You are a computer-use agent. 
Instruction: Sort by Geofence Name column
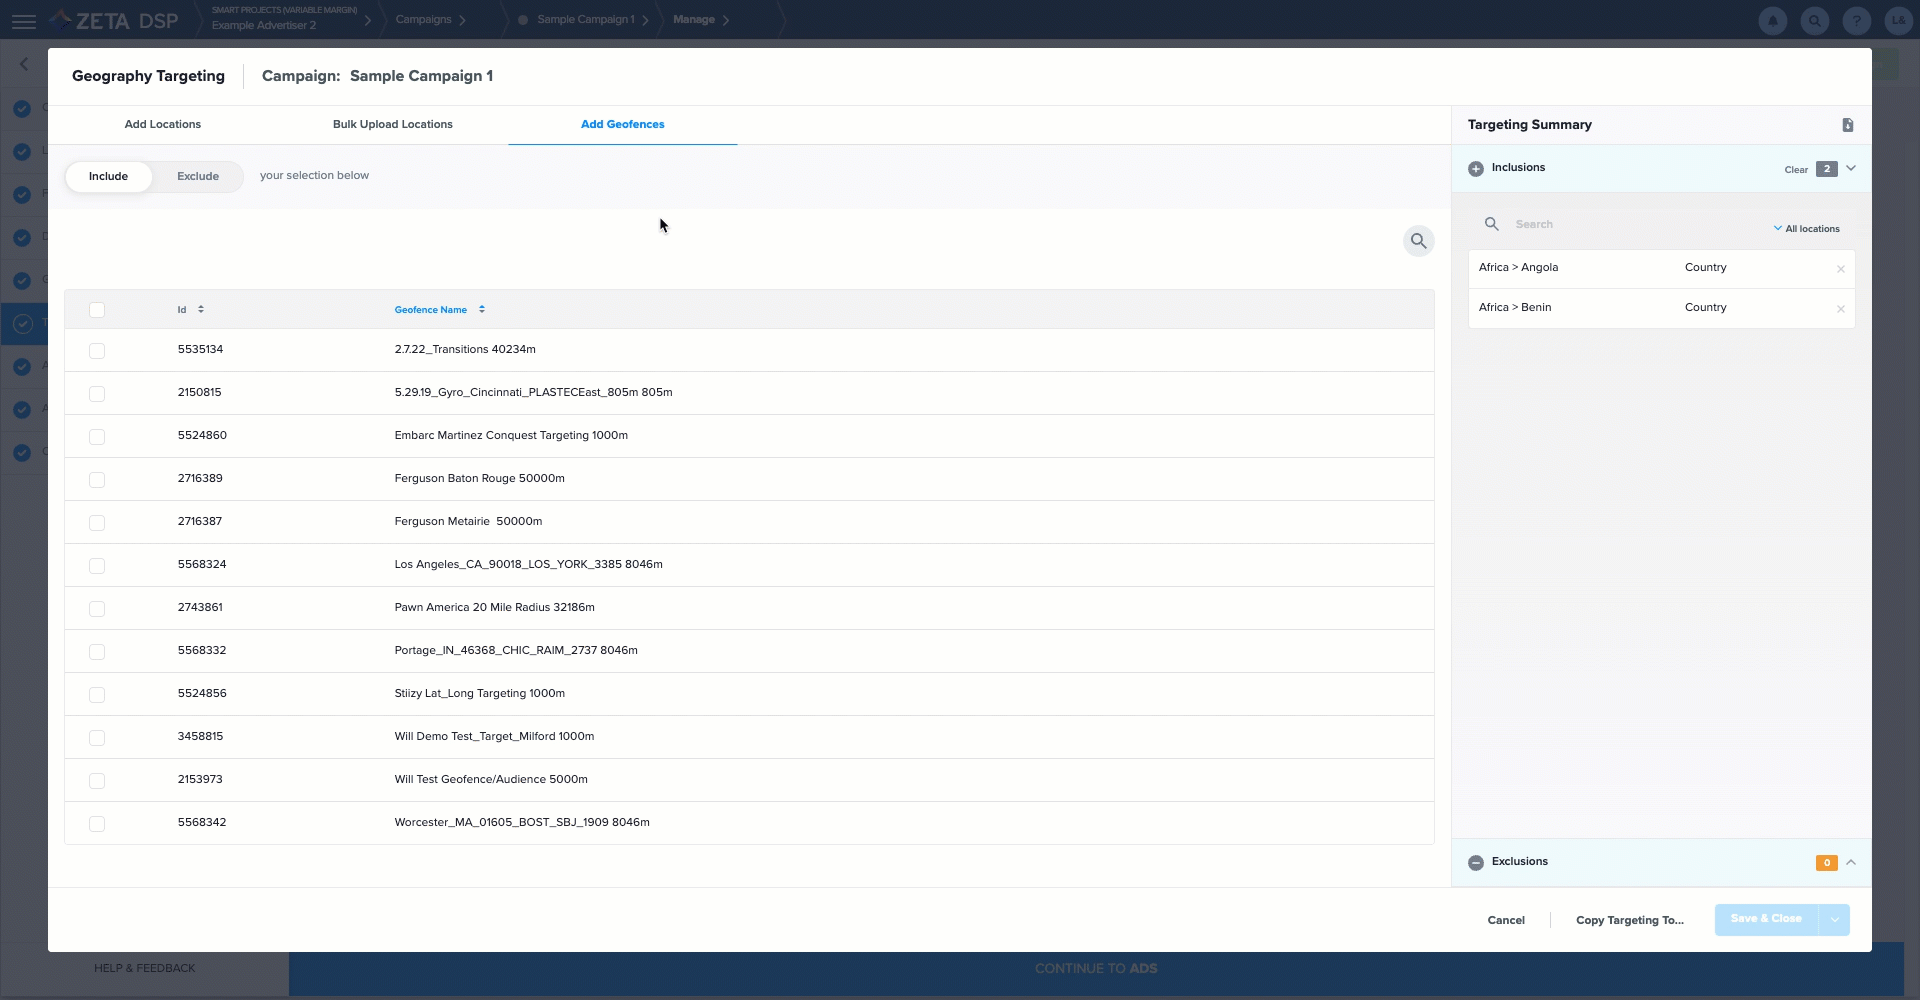point(481,310)
